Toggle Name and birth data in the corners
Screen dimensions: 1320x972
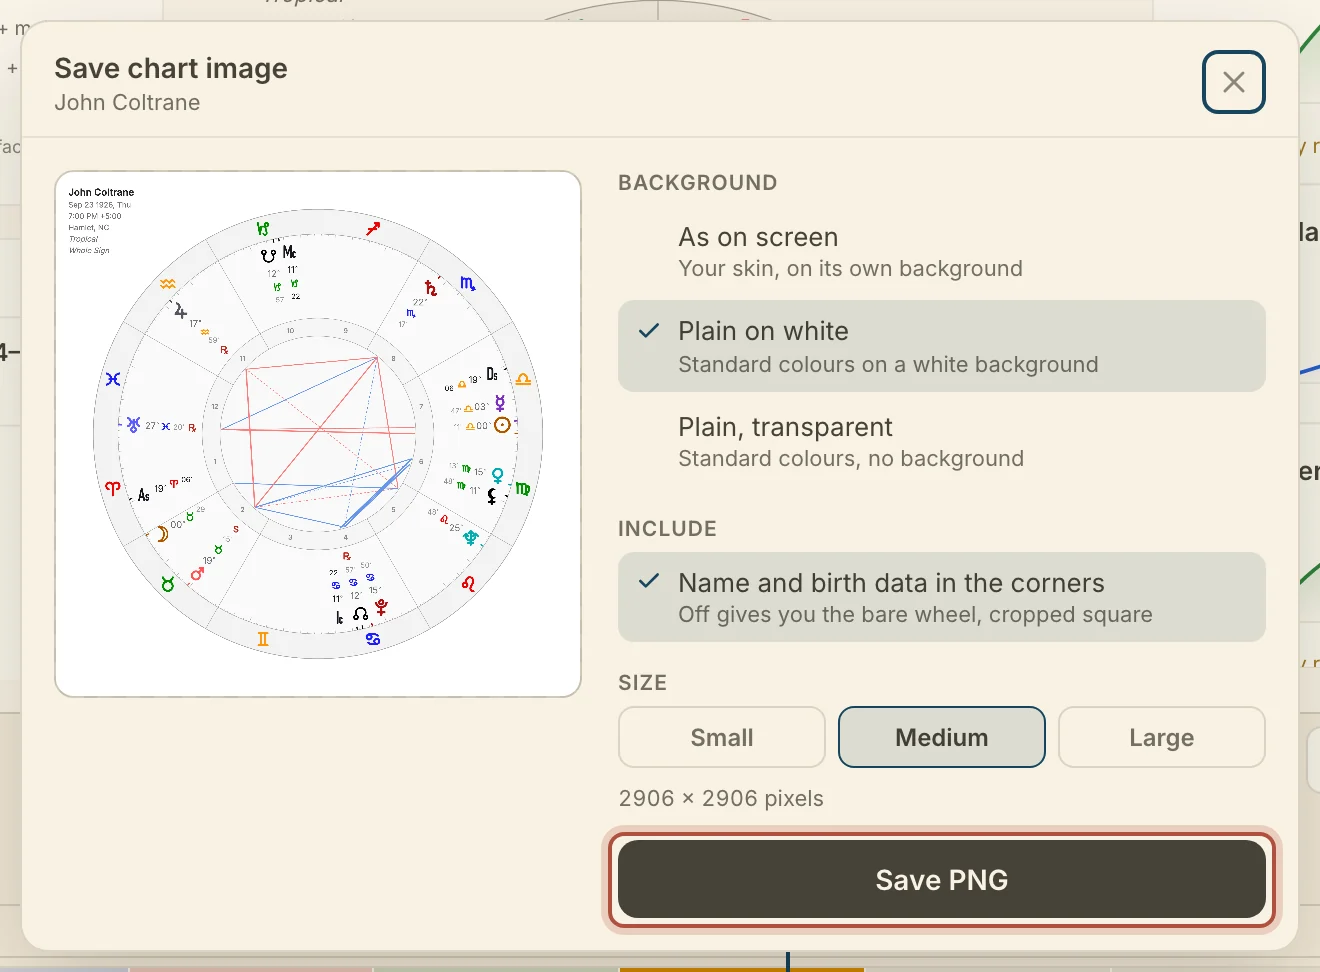tap(941, 597)
